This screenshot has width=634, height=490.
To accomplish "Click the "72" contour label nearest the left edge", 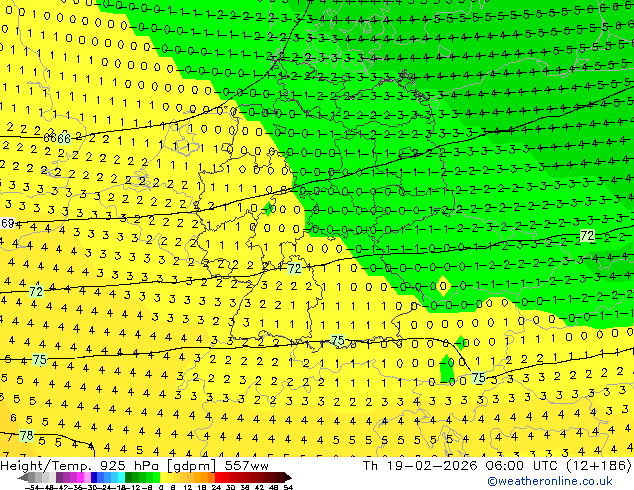I will 36,291.
